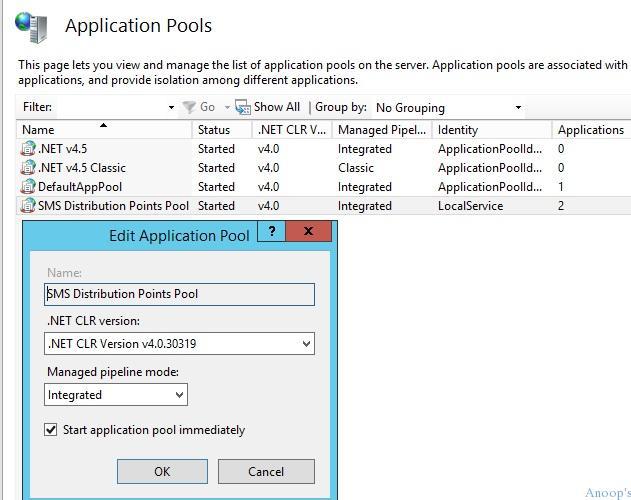Click the SMS Distribution Points Pool icon
Image resolution: width=631 pixels, height=500 pixels.
coord(28,205)
